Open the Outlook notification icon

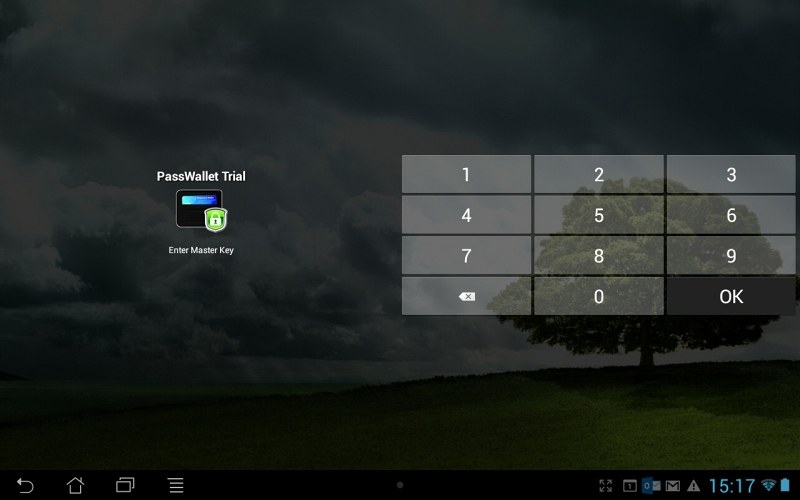(650, 486)
